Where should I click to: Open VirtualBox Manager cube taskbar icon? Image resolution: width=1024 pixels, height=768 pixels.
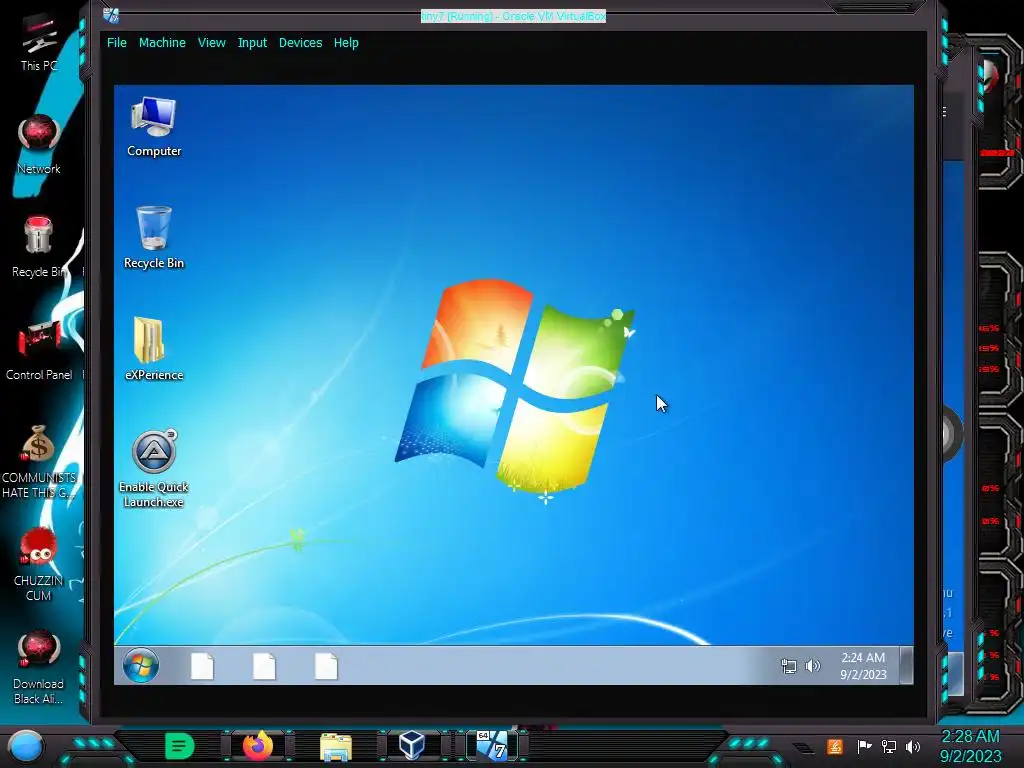(x=412, y=745)
